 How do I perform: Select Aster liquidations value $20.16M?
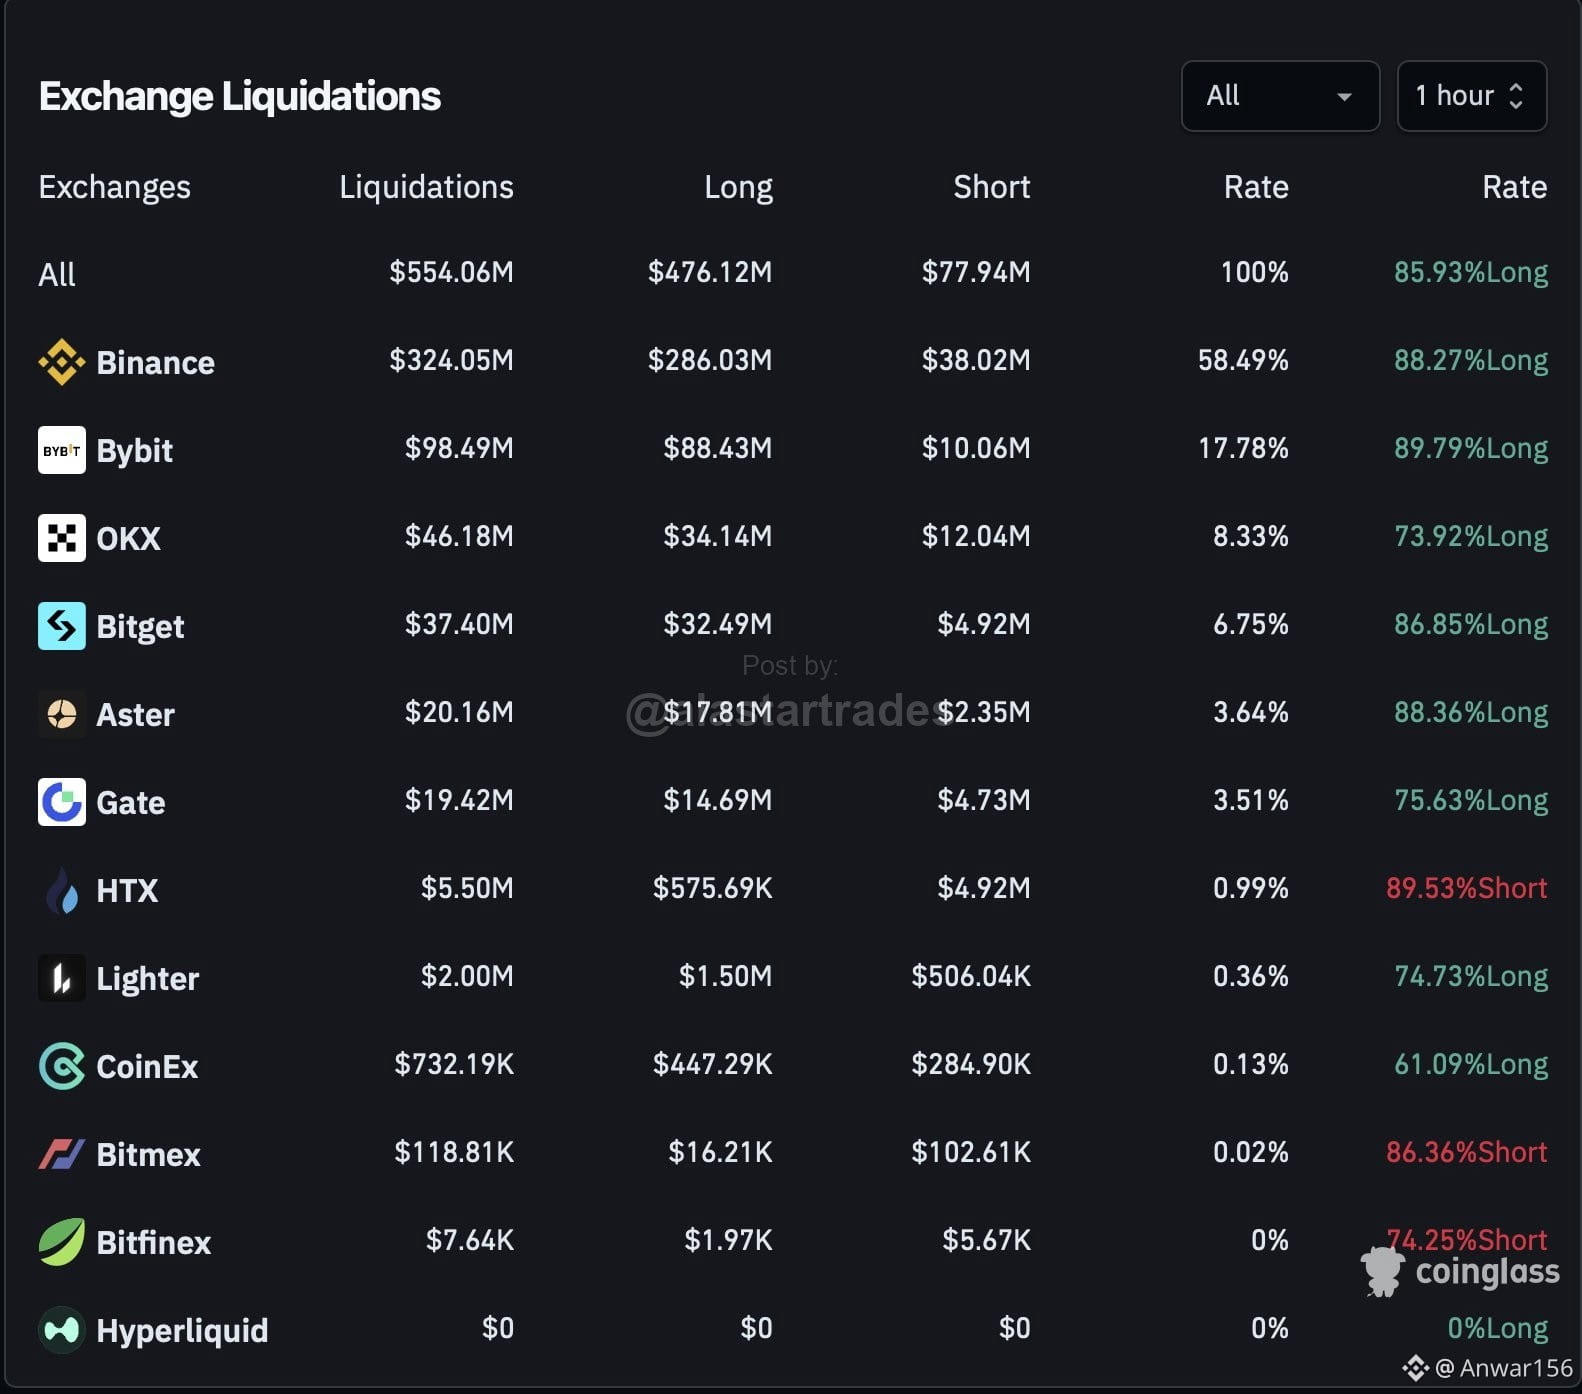[459, 712]
